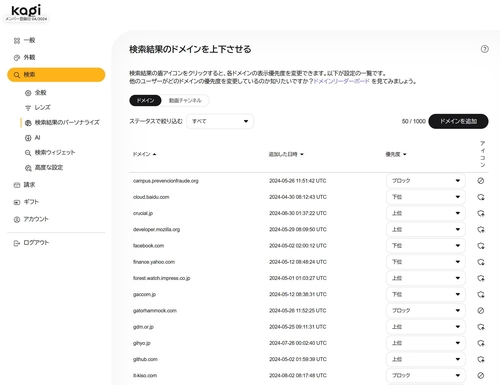Open the レンズ lenses subsection
This screenshot has width=500, height=385.
(x=38, y=108)
